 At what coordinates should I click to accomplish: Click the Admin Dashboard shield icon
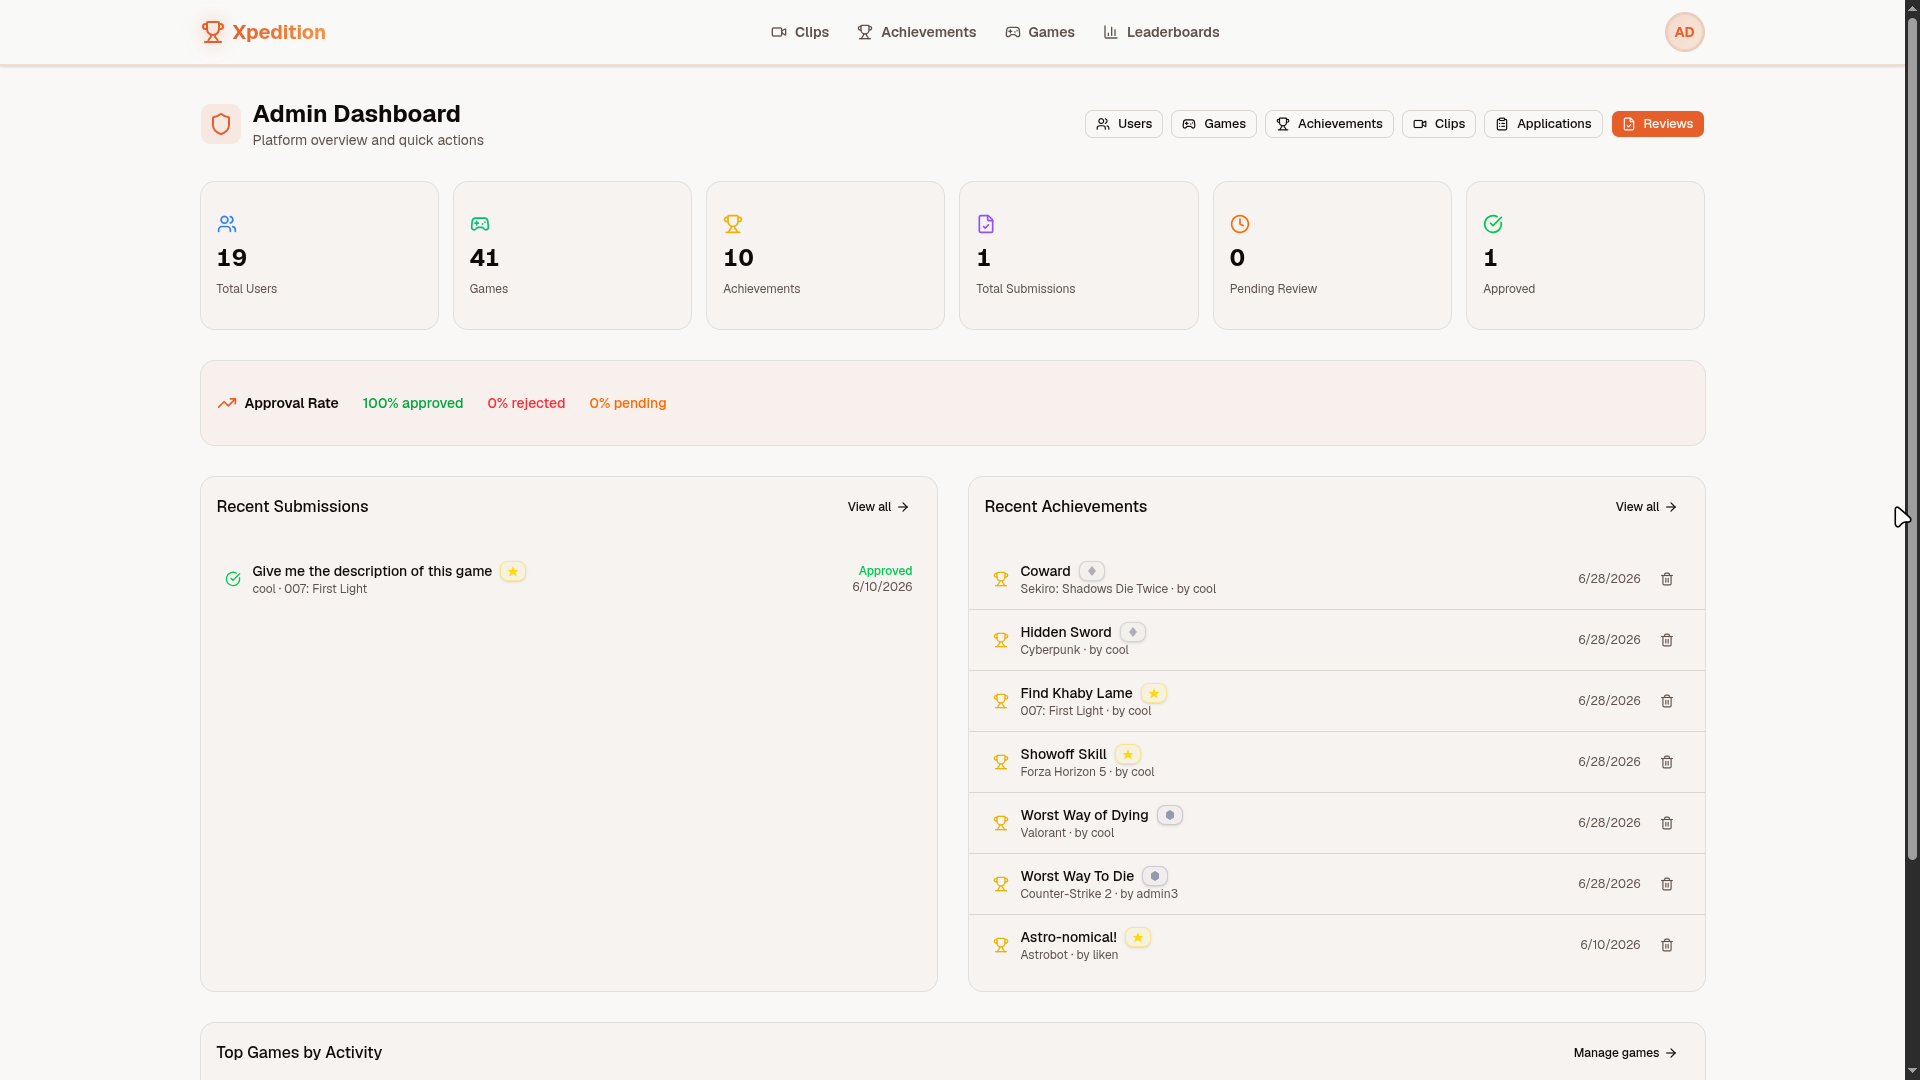coord(221,124)
